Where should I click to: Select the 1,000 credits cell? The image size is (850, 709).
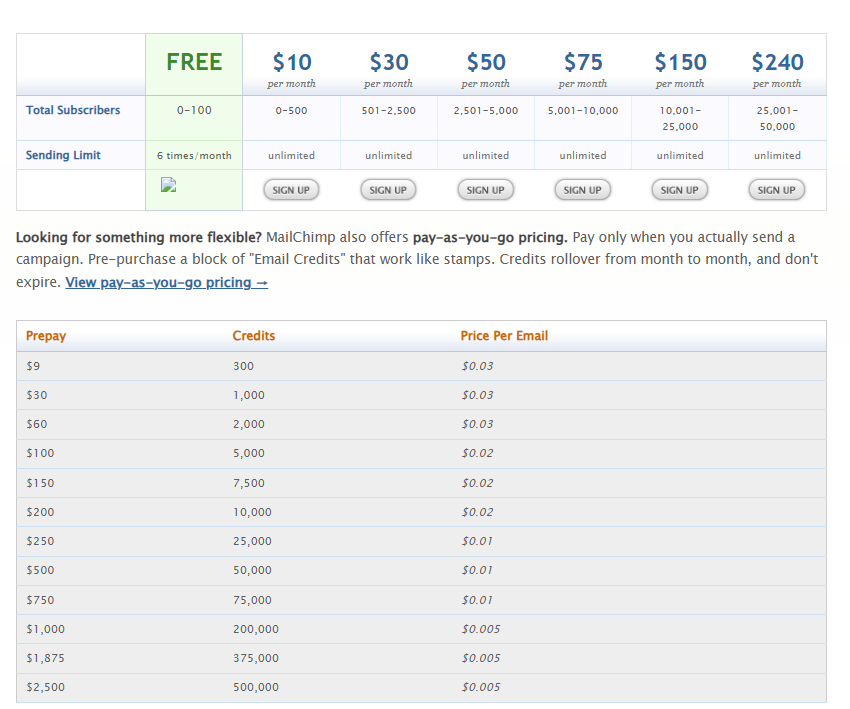coord(249,395)
